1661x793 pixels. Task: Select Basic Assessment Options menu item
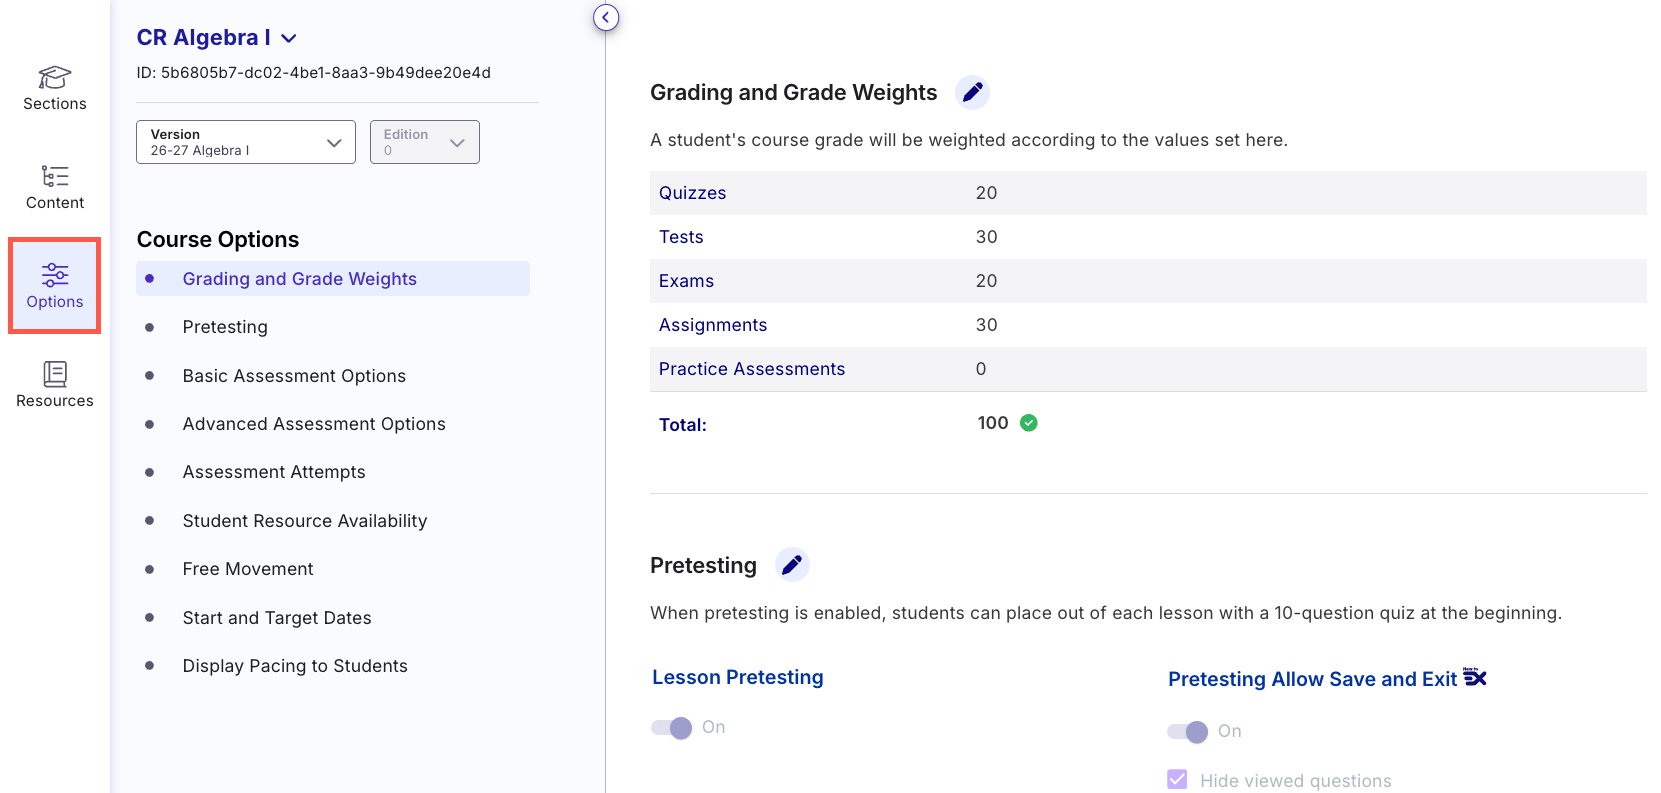click(294, 376)
